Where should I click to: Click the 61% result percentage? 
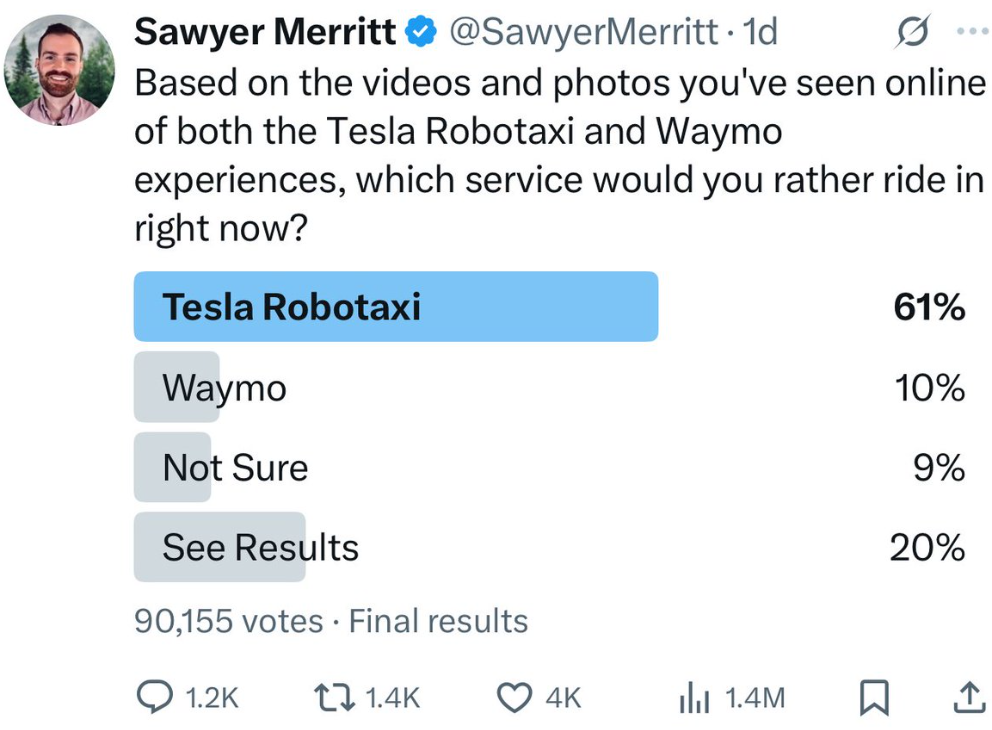929,307
